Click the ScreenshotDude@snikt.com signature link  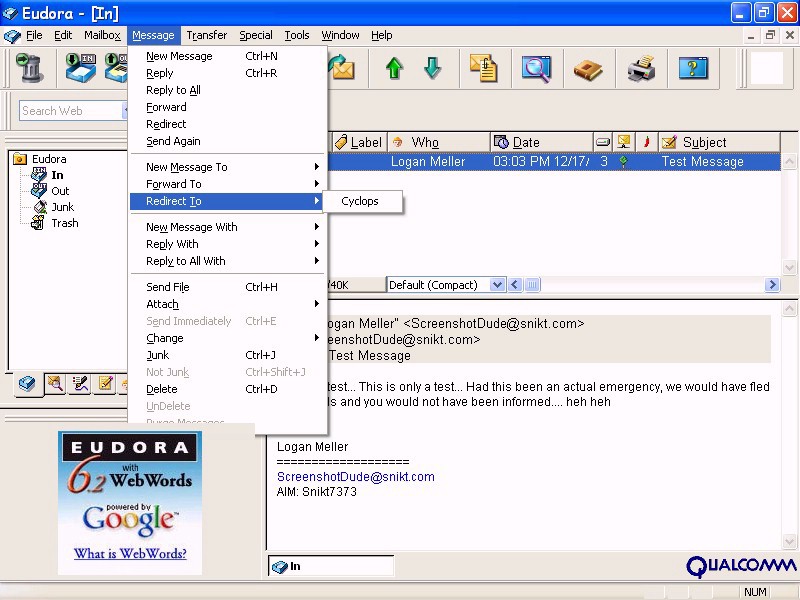coord(356,477)
